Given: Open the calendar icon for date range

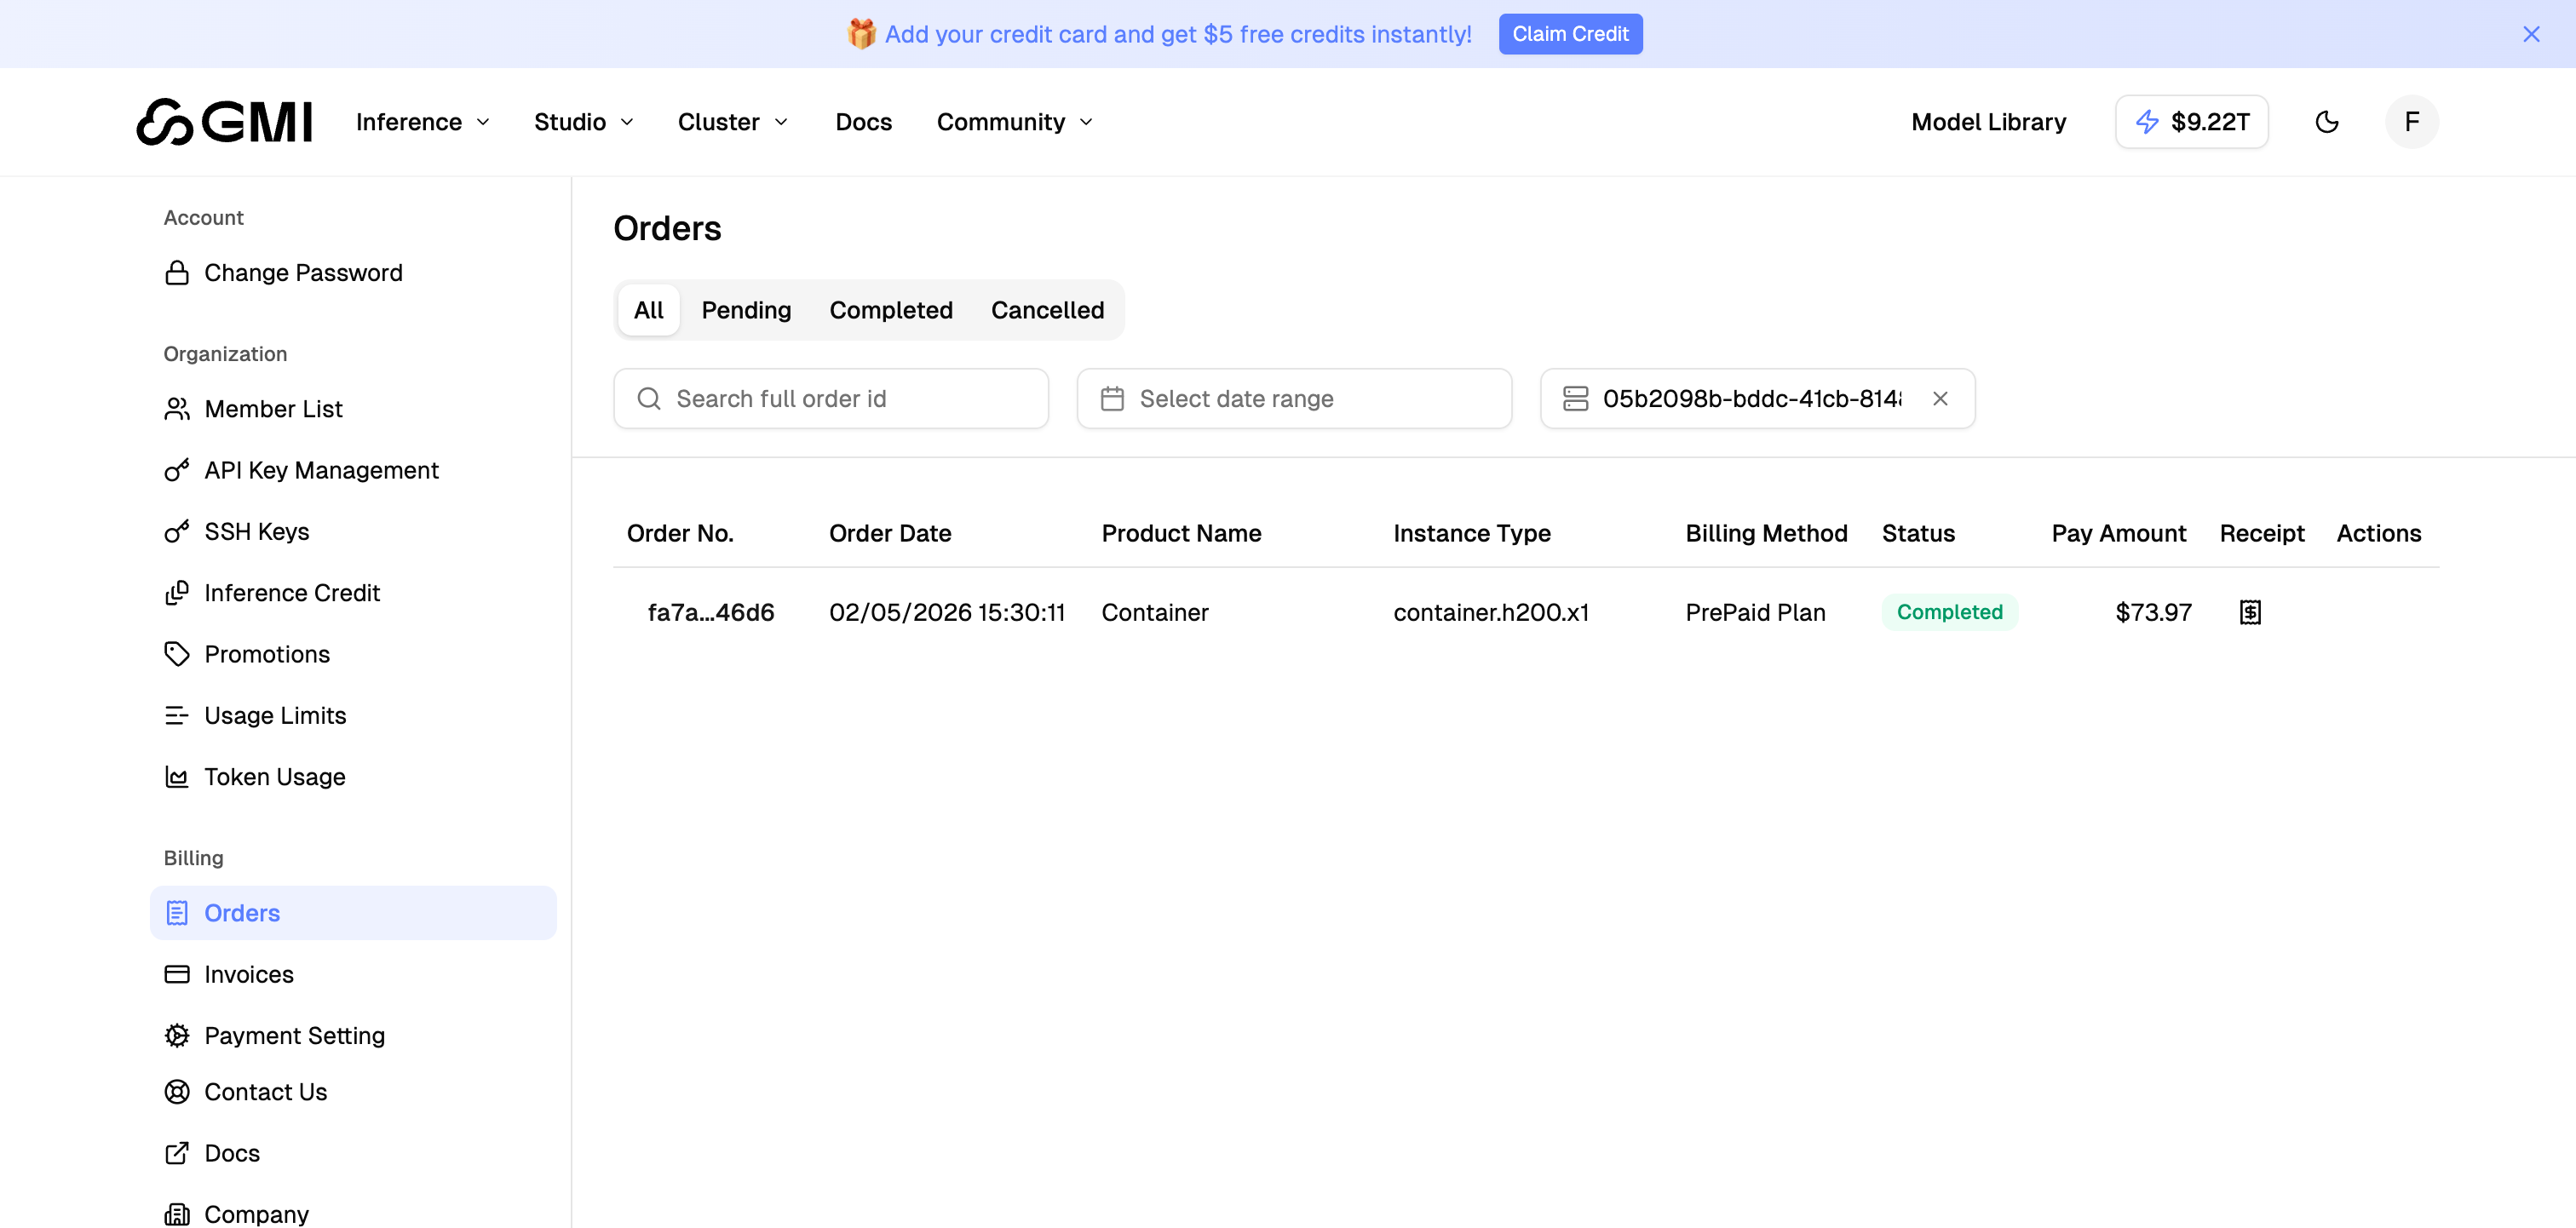Looking at the screenshot, I should tap(1112, 398).
